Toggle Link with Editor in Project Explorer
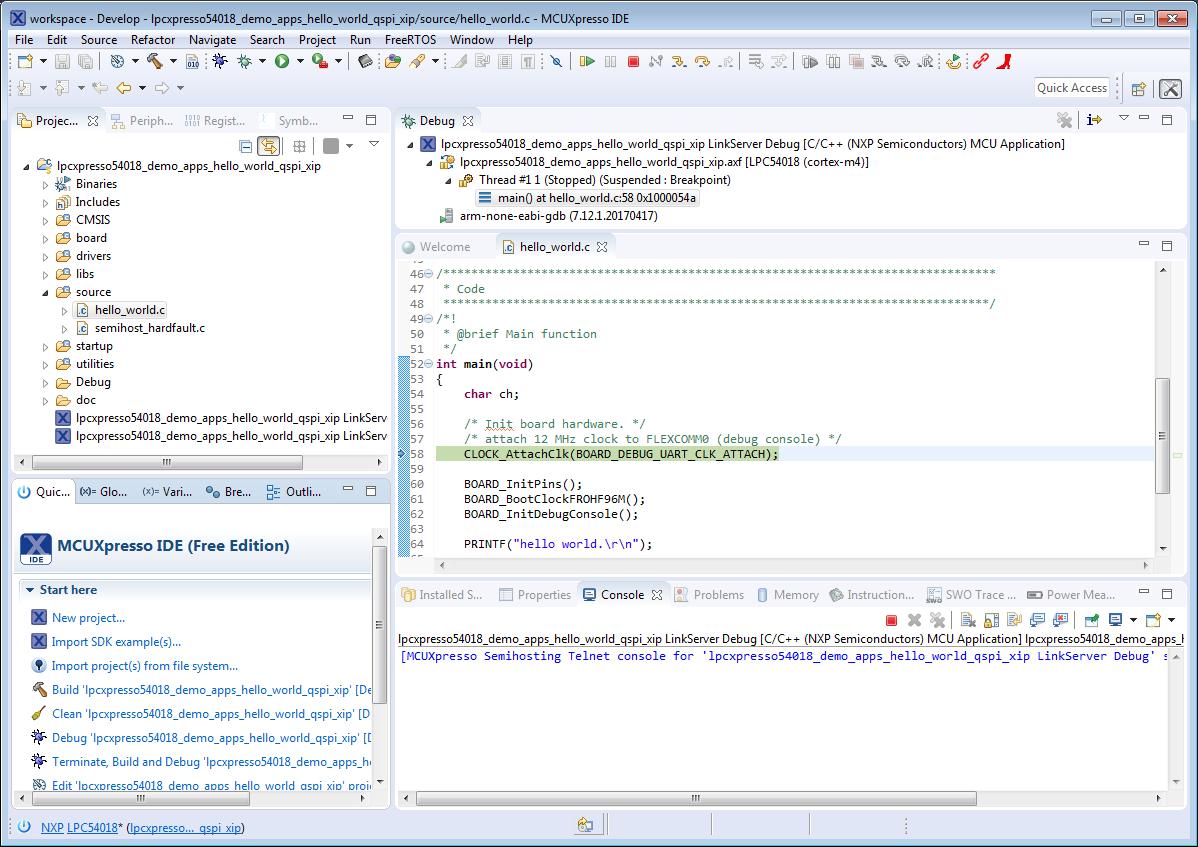Viewport: 1198px width, 847px height. tap(268, 146)
